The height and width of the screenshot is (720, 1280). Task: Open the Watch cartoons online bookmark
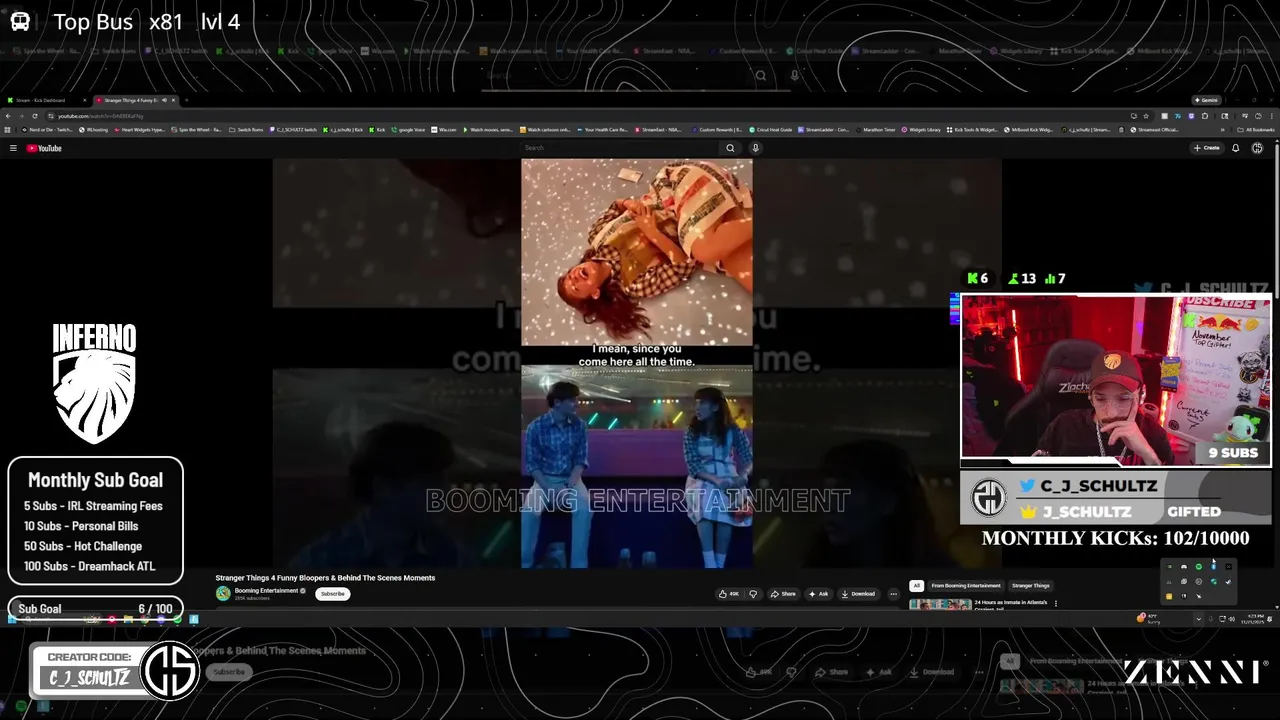[x=545, y=129]
